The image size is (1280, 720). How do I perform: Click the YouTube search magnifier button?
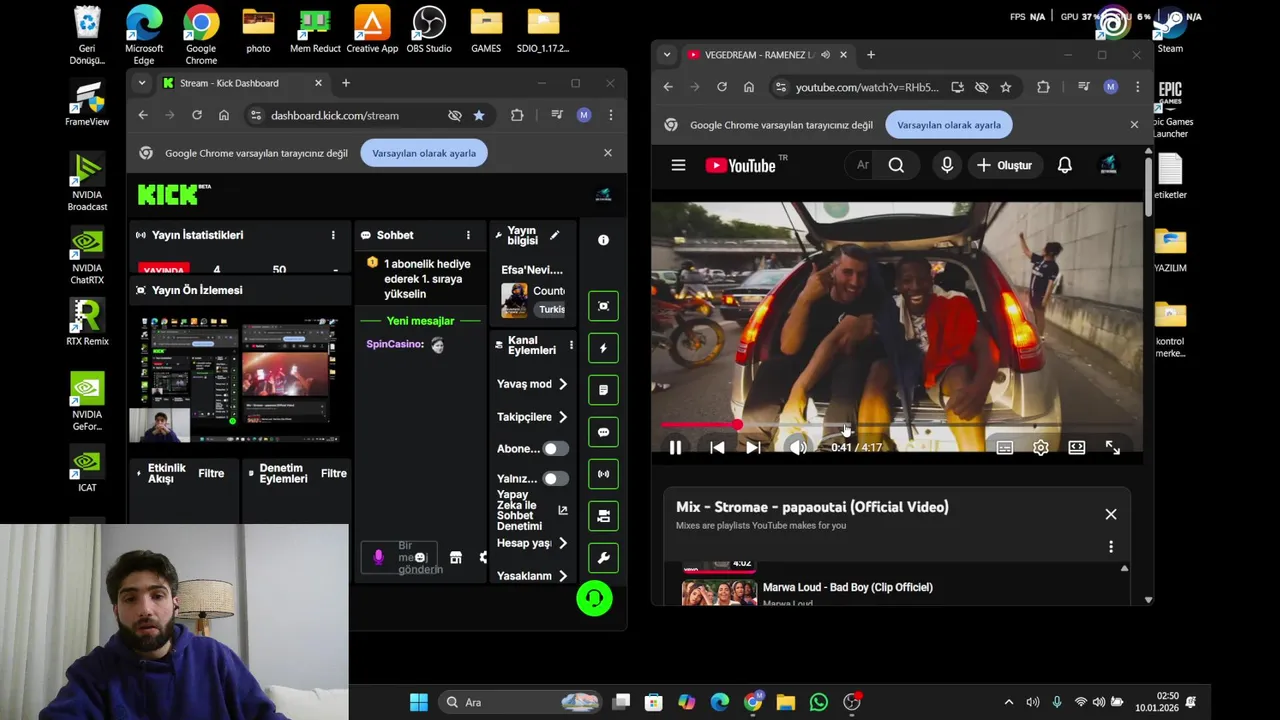click(x=896, y=165)
